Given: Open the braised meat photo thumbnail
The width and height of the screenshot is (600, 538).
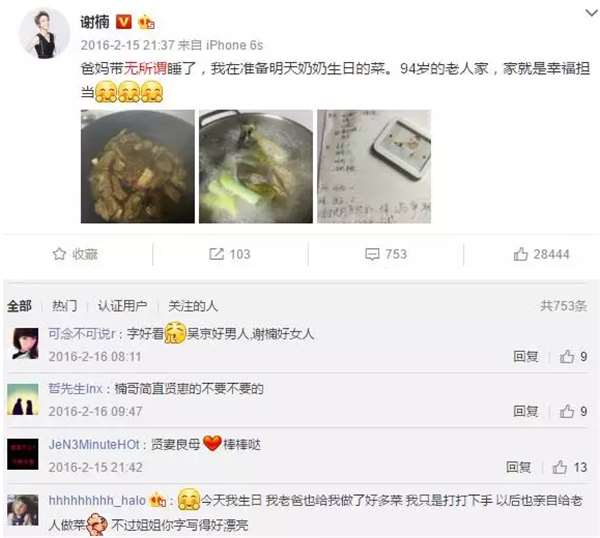Looking at the screenshot, I should 138,166.
